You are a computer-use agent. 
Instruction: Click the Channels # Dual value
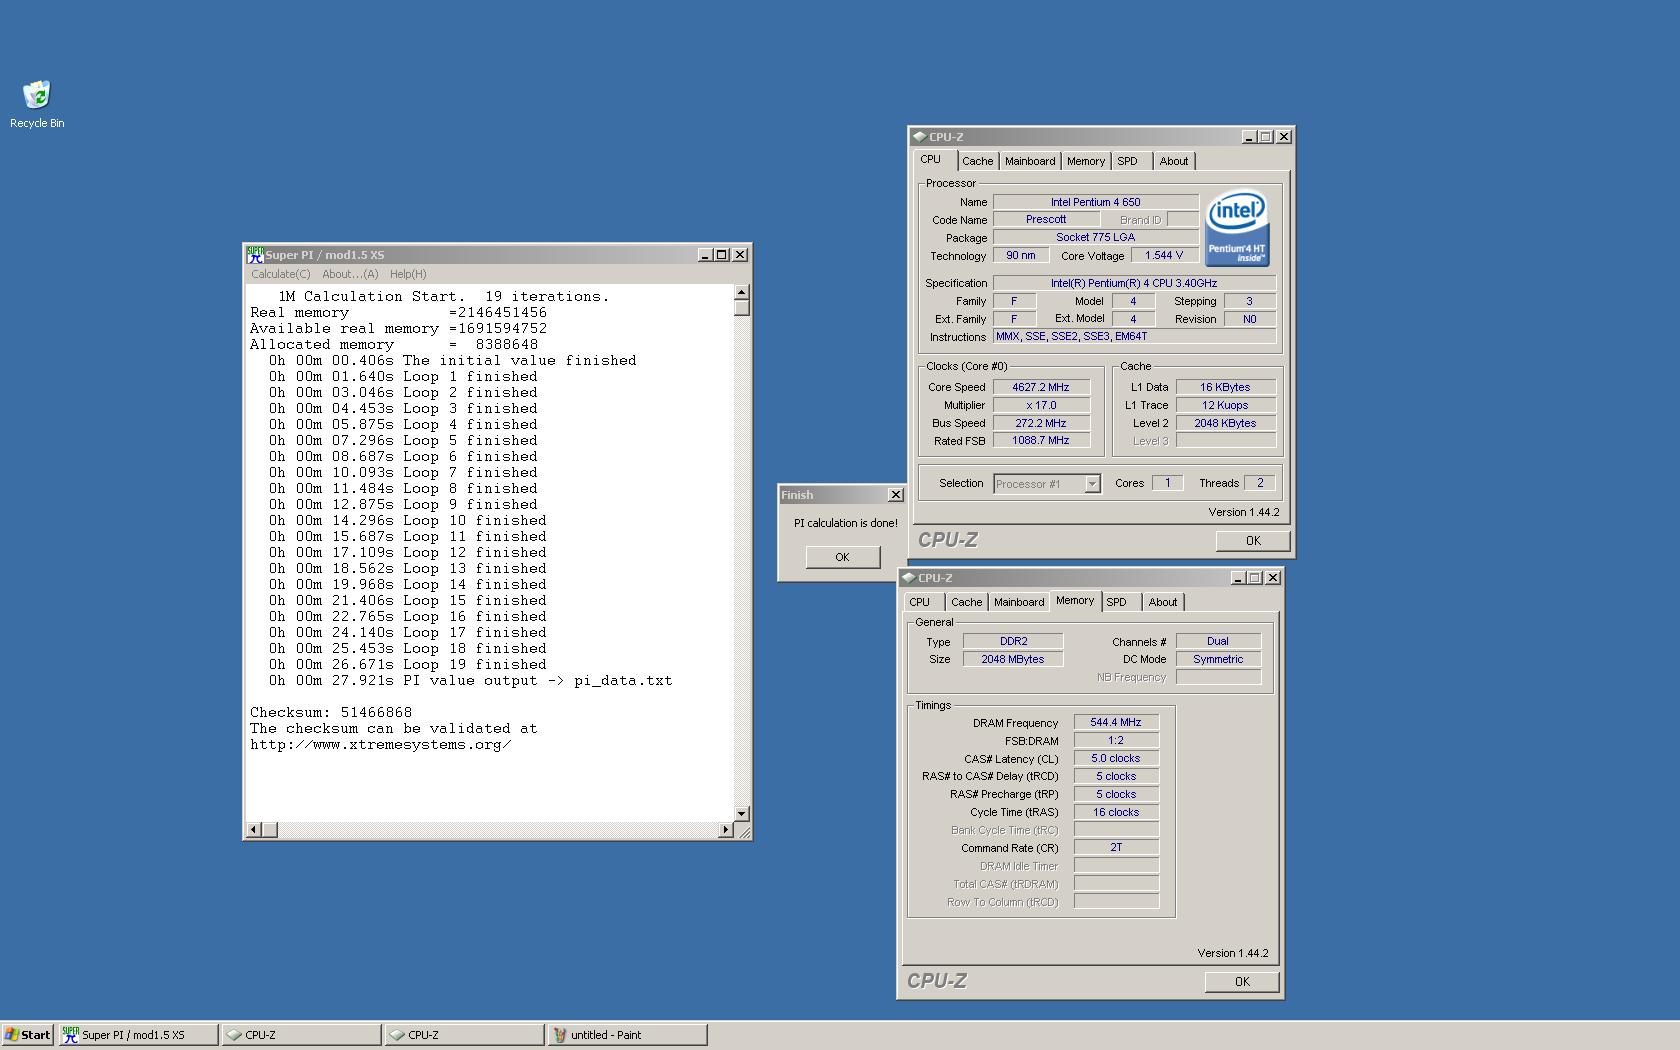(1218, 641)
